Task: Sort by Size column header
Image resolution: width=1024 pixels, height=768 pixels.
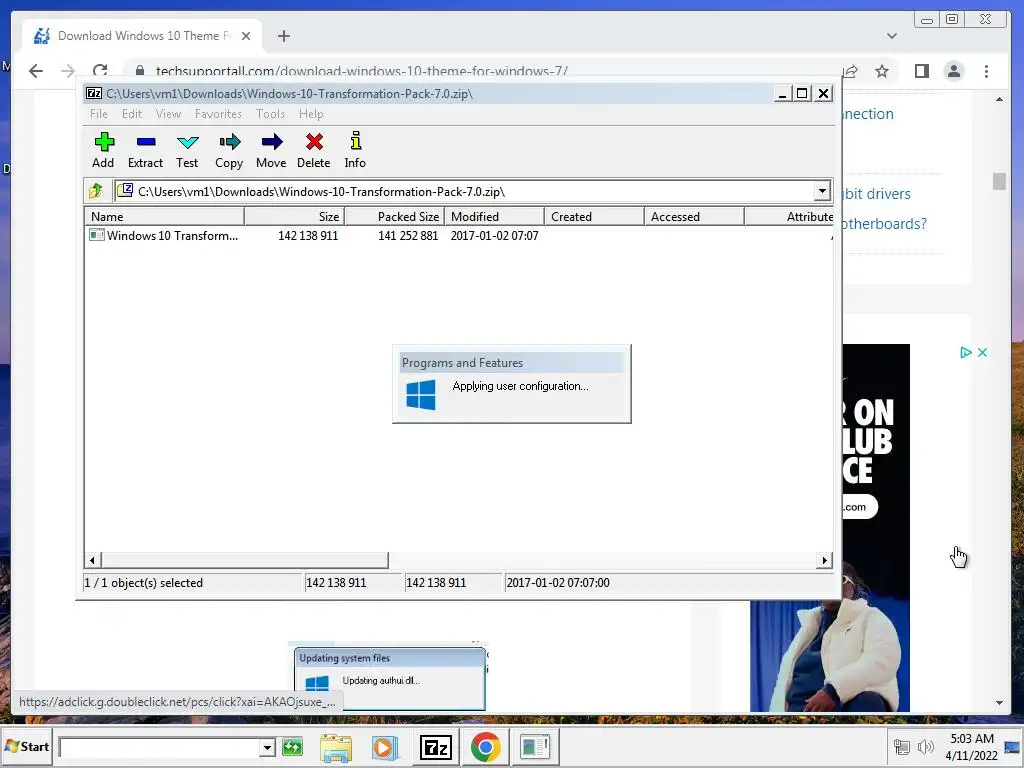Action: (294, 216)
